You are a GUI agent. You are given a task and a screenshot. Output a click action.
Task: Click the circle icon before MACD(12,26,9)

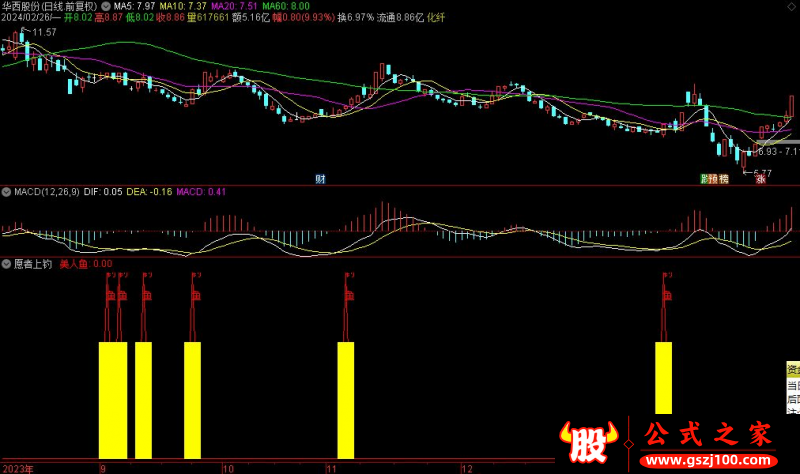5,191
